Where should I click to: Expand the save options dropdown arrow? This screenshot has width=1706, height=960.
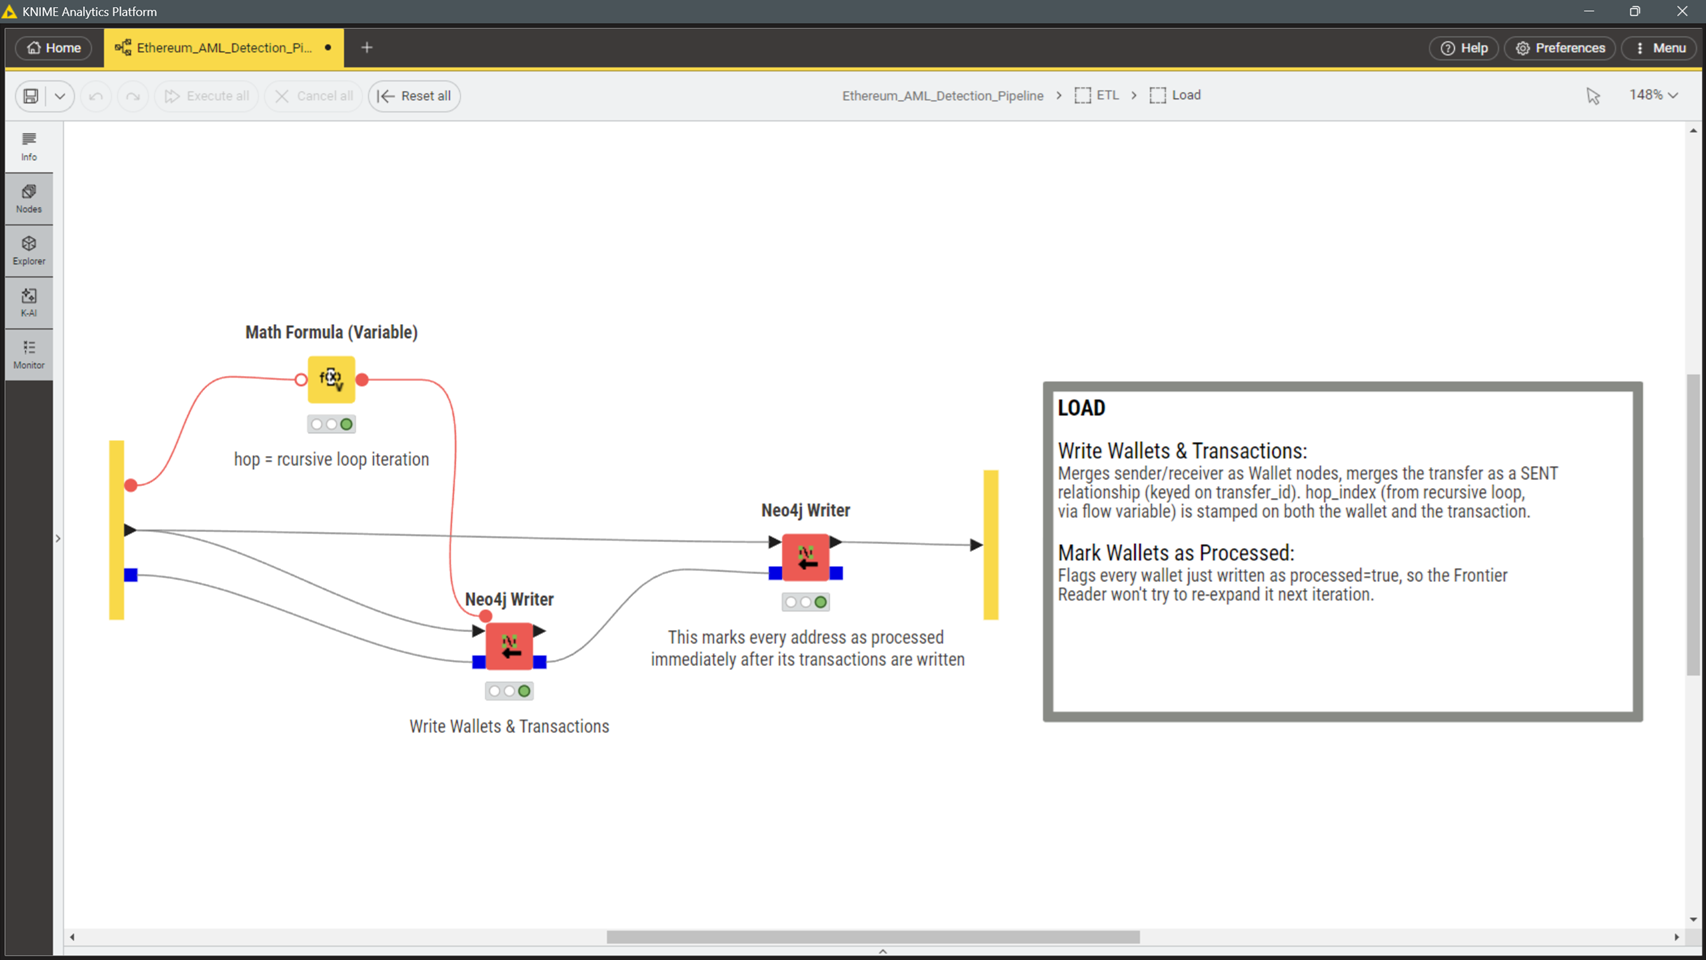(60, 96)
